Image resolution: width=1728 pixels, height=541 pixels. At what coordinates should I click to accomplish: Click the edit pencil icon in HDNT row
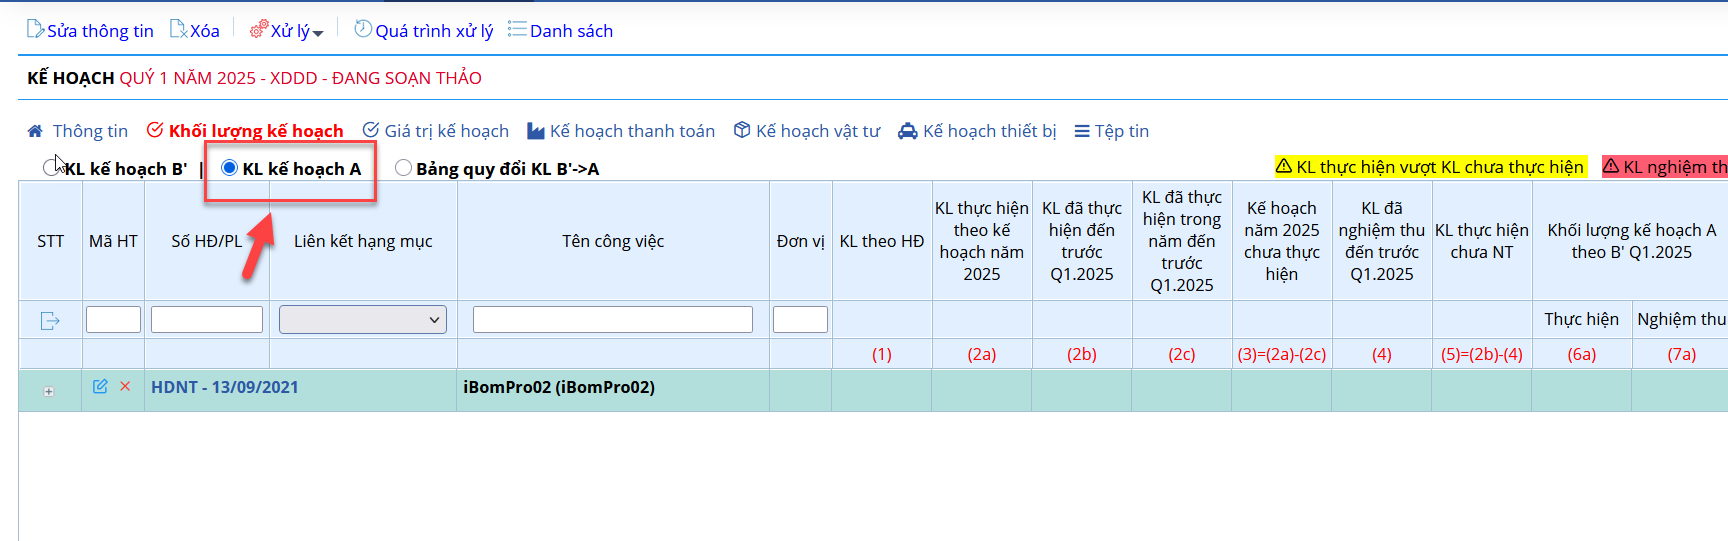pyautogui.click(x=100, y=386)
